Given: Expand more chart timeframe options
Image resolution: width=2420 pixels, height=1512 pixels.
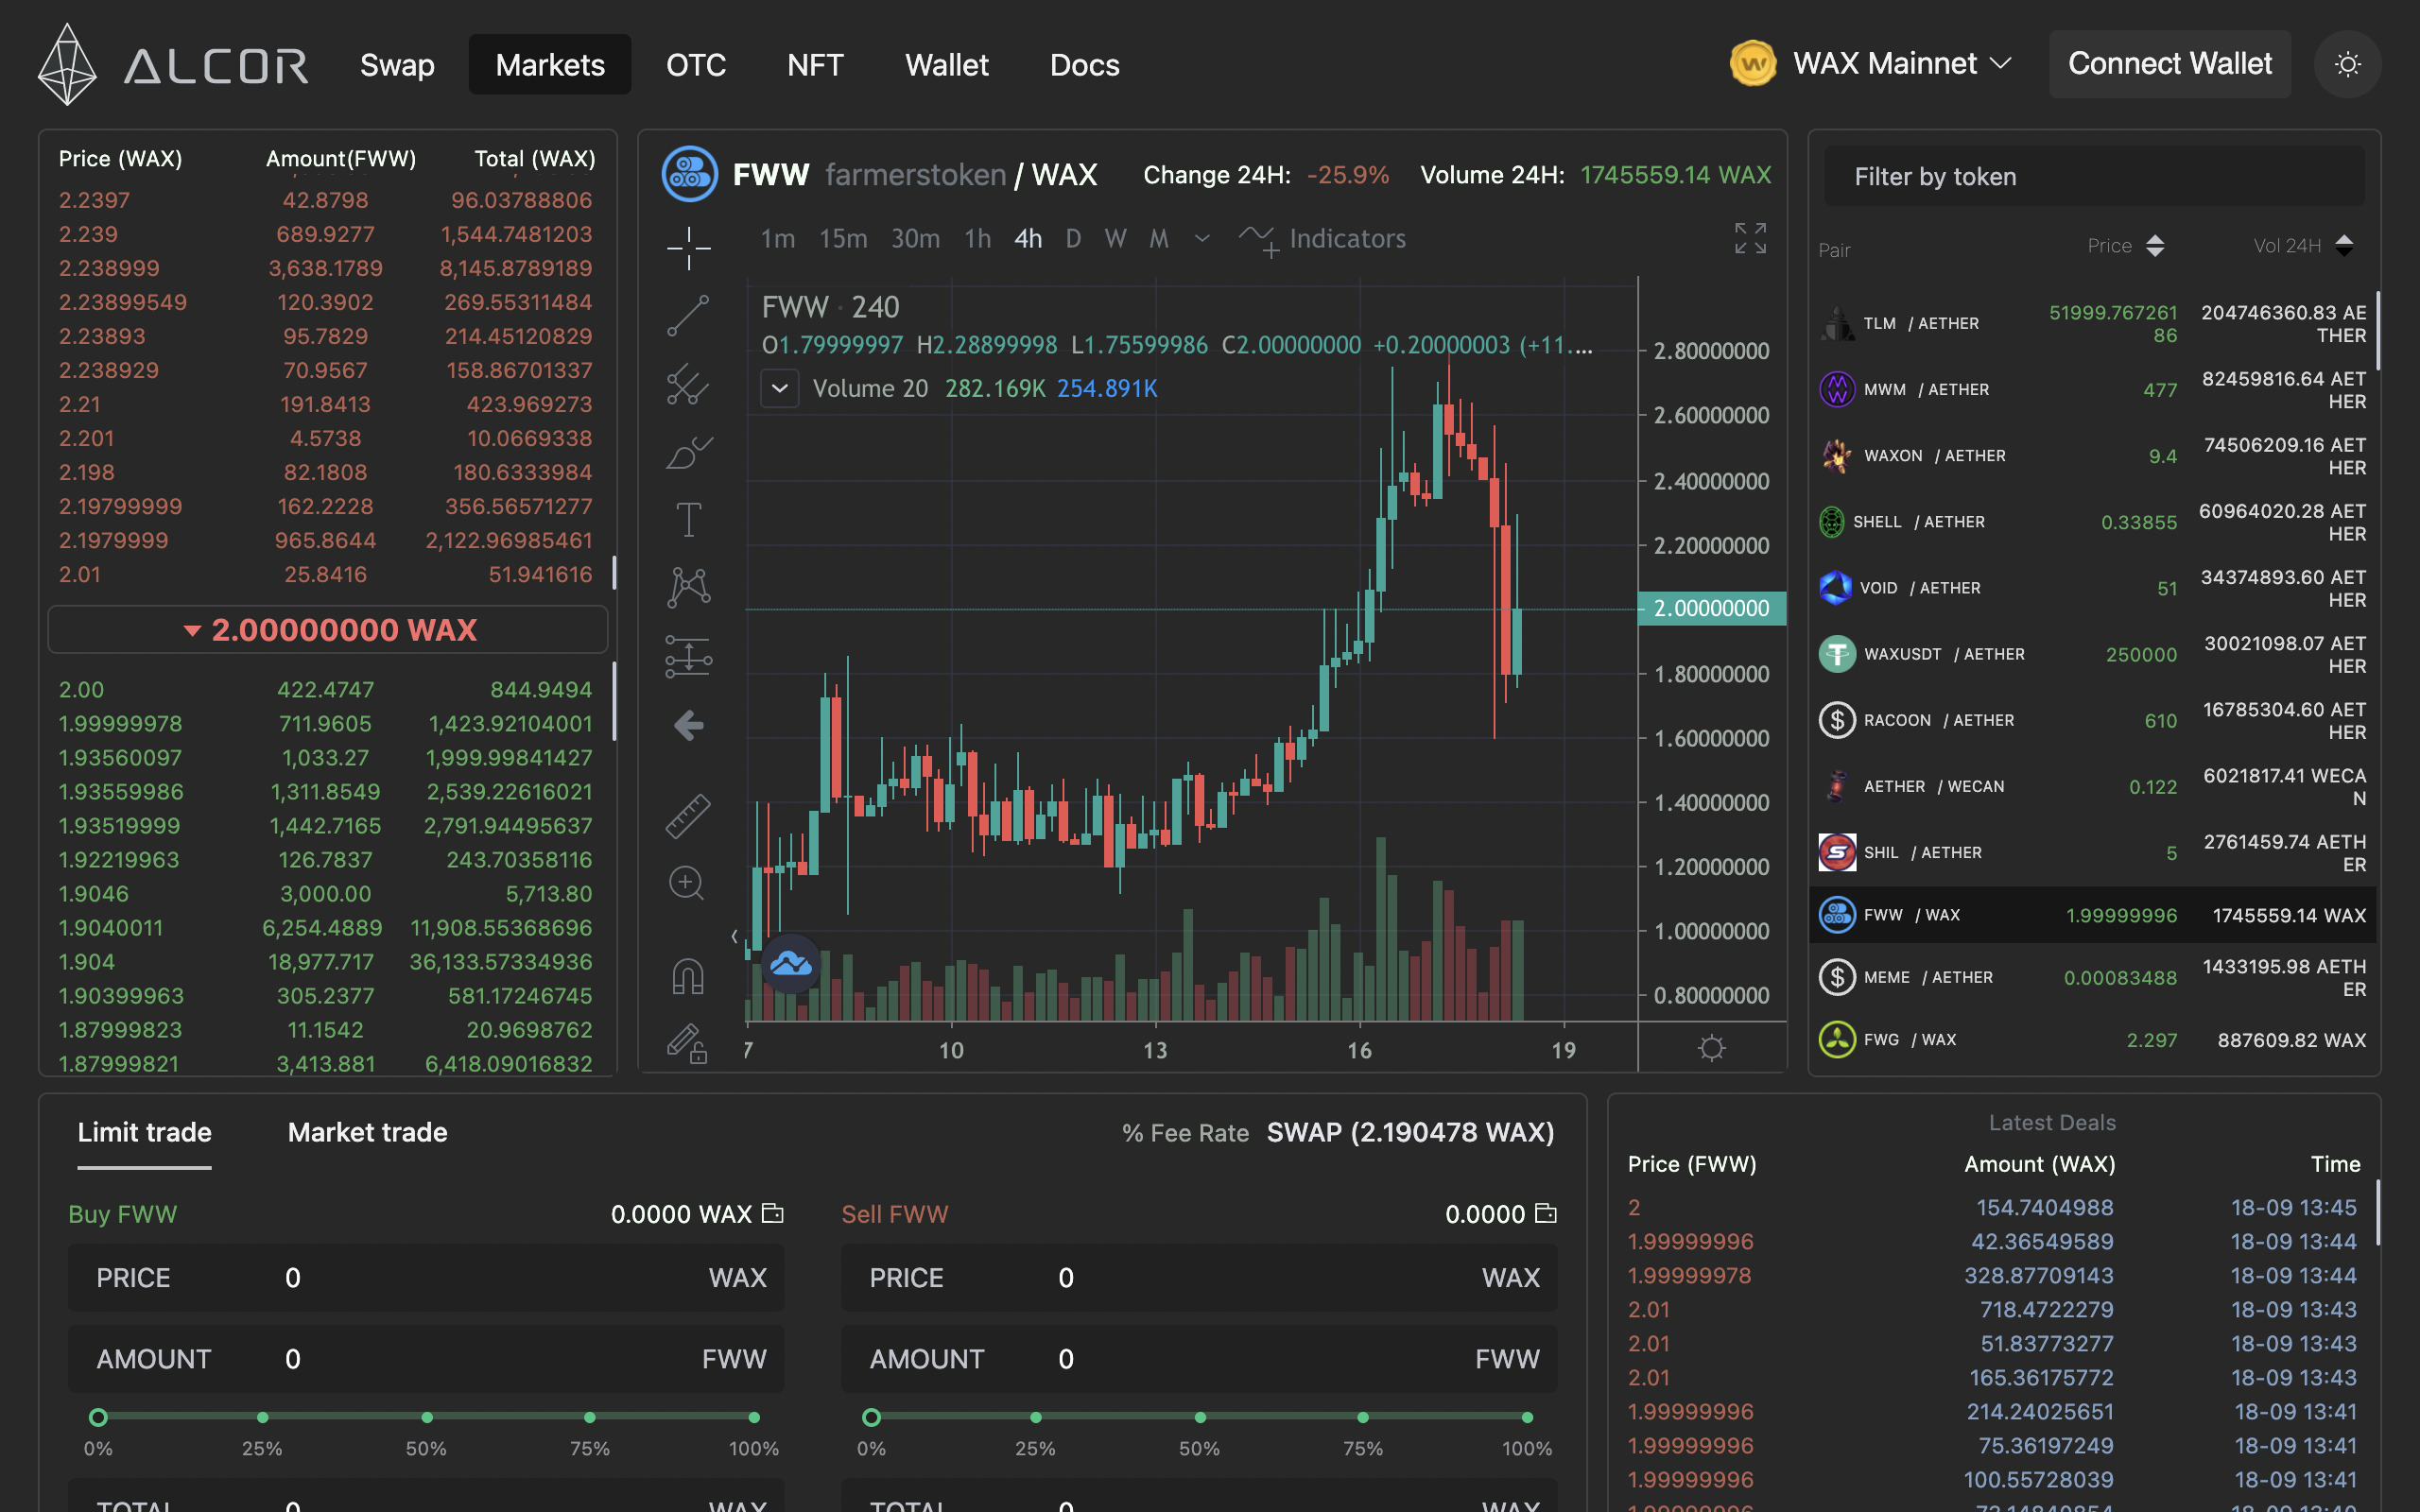Looking at the screenshot, I should click(x=1202, y=239).
